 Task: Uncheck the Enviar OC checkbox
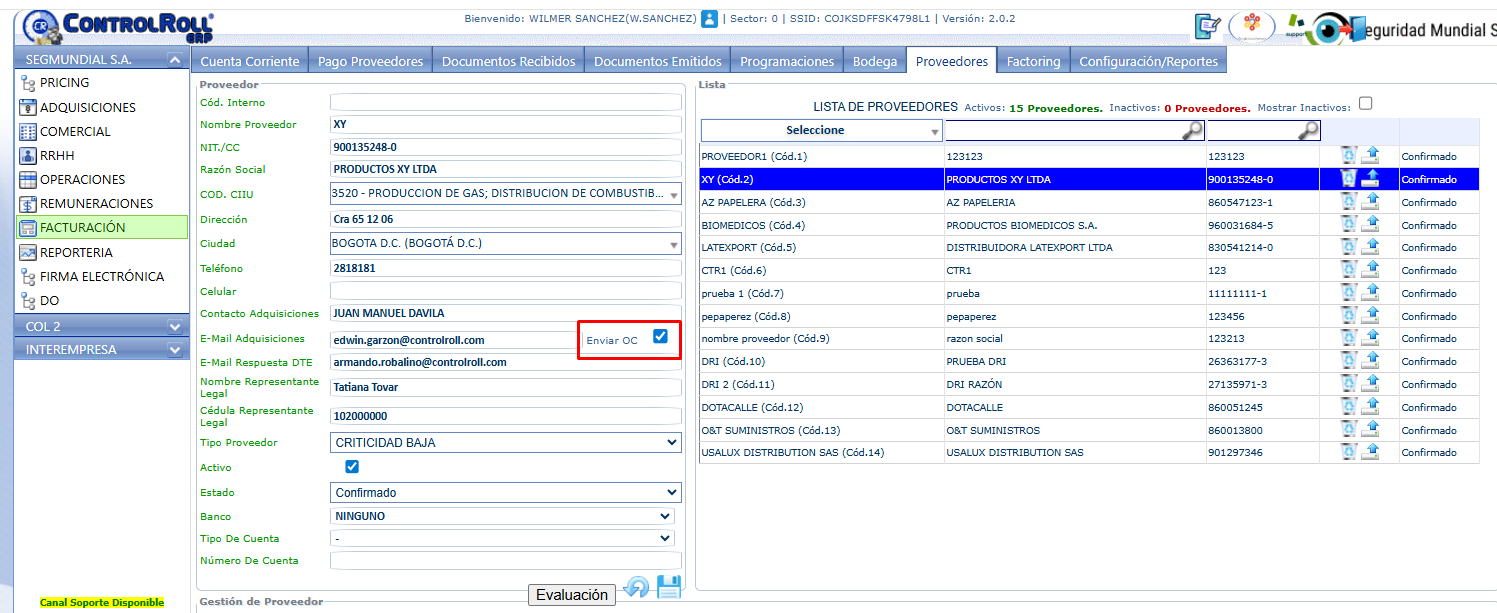(660, 337)
